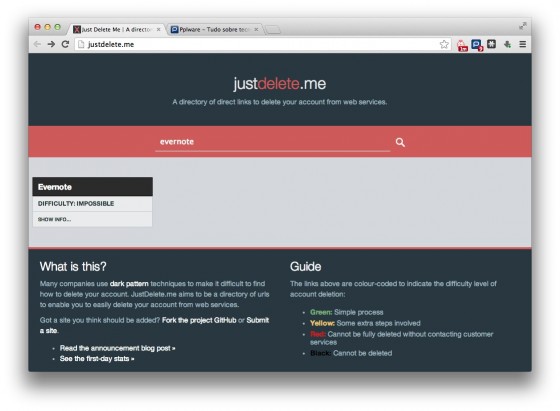Click the directory of direct links tagline
Image resolution: width=560 pixels, height=411 pixels.
click(280, 102)
